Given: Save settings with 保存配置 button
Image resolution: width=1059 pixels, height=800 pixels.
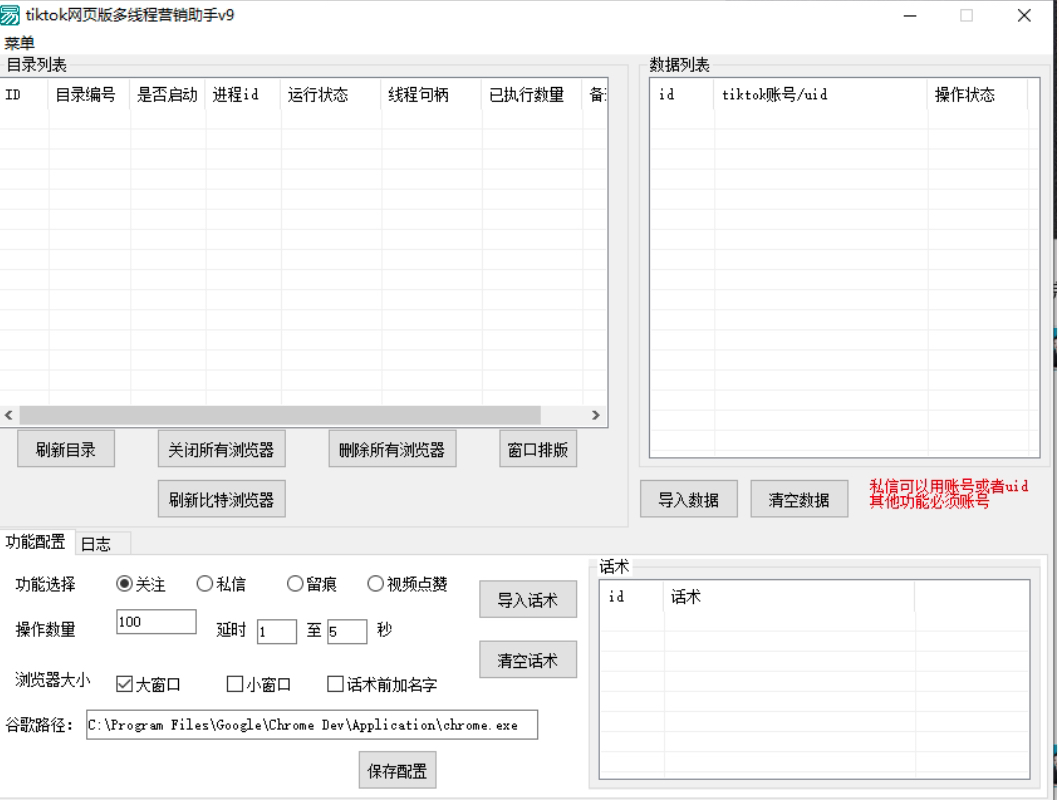Looking at the screenshot, I should click(x=397, y=771).
